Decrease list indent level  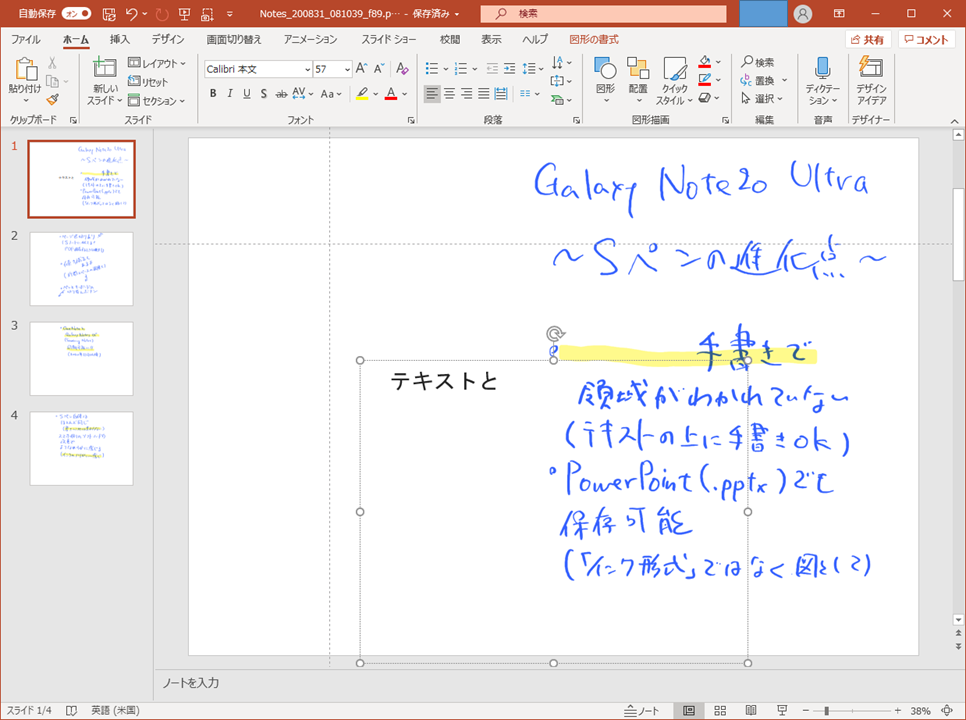492,68
